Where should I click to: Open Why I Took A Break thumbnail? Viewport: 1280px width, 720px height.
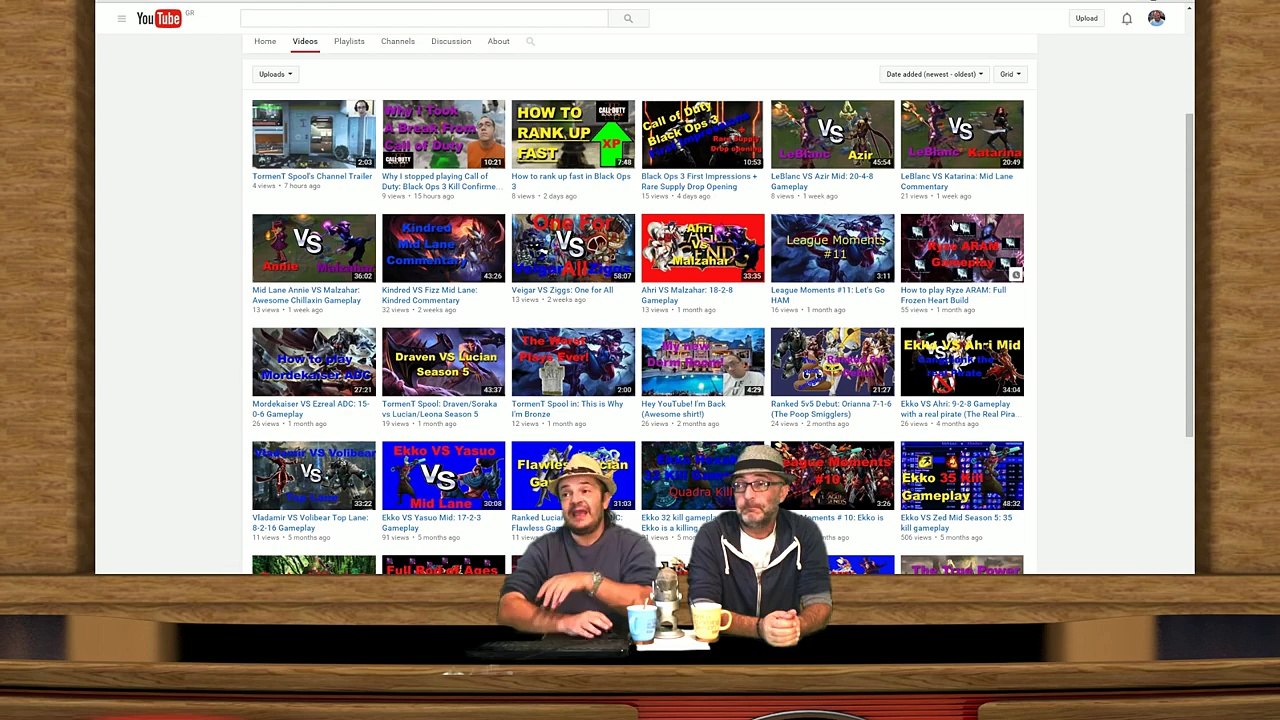[443, 134]
